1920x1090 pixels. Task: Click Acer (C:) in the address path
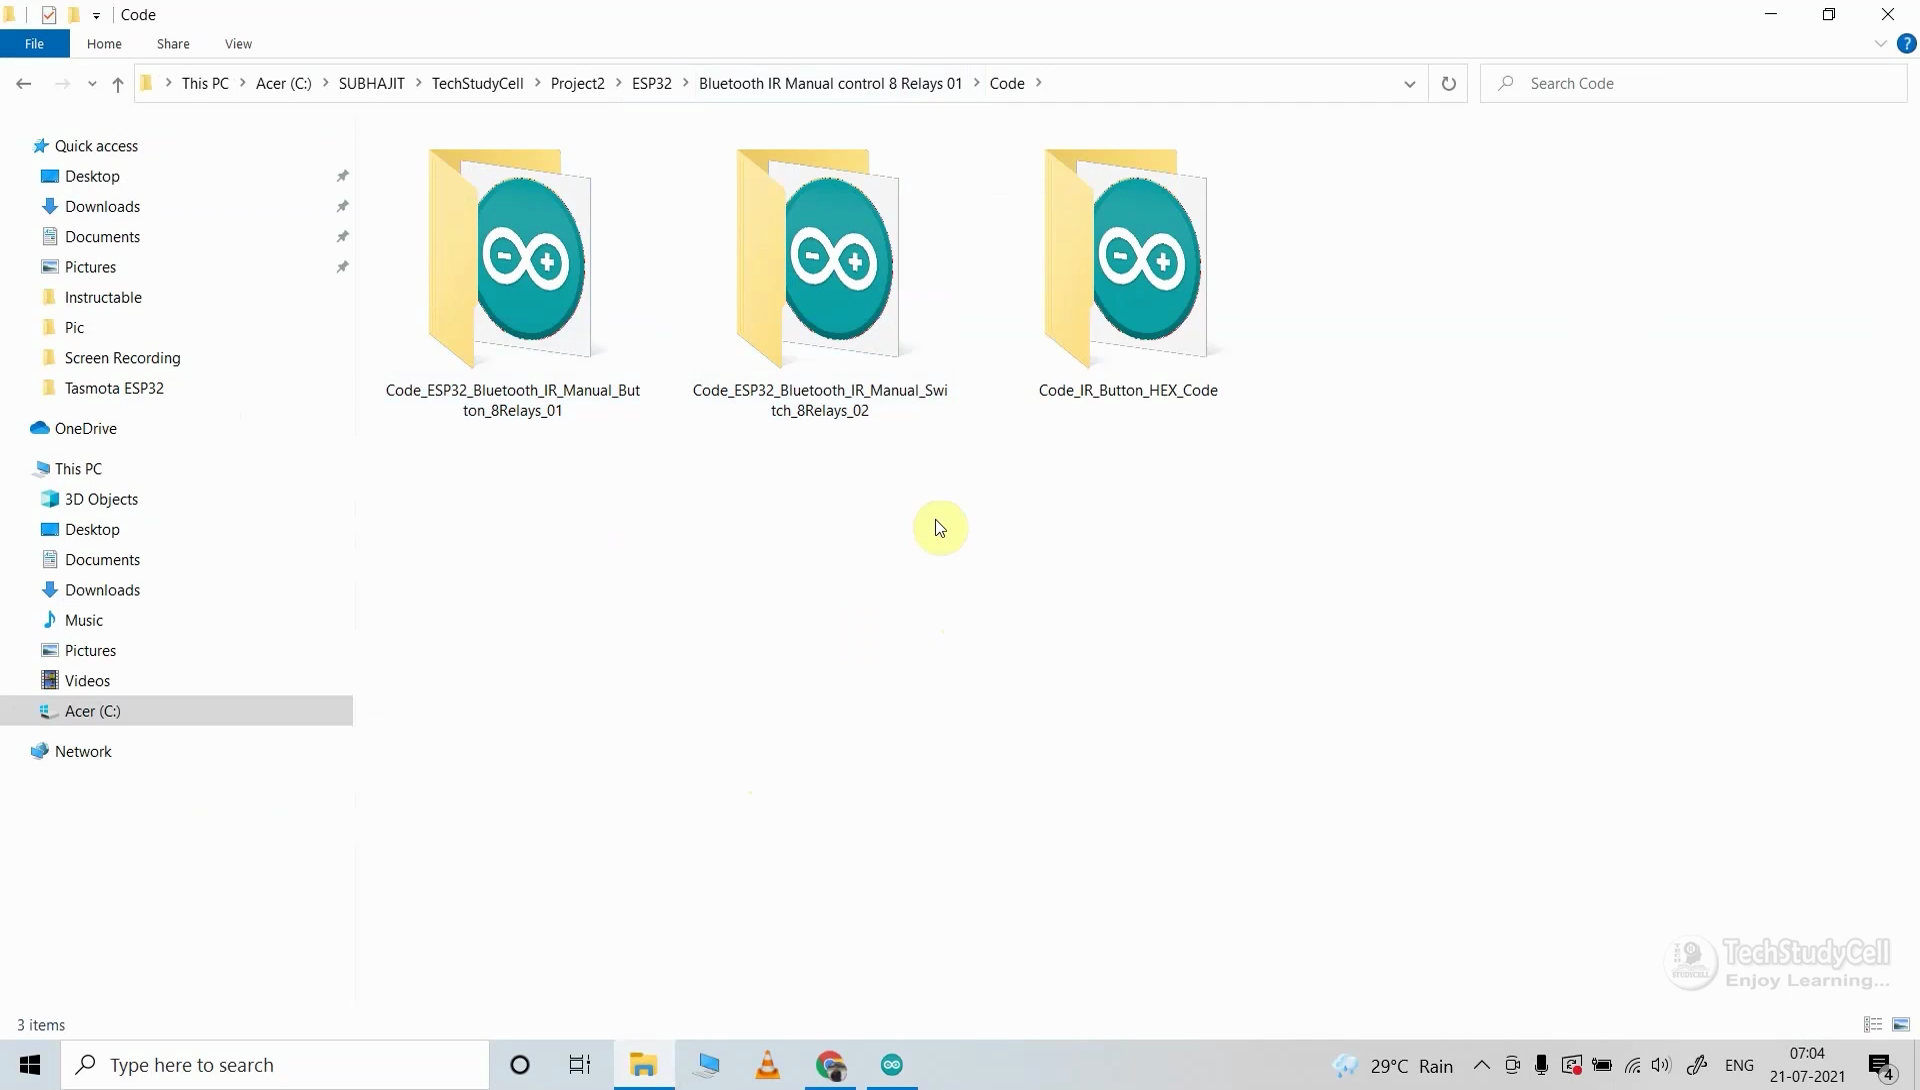(284, 83)
